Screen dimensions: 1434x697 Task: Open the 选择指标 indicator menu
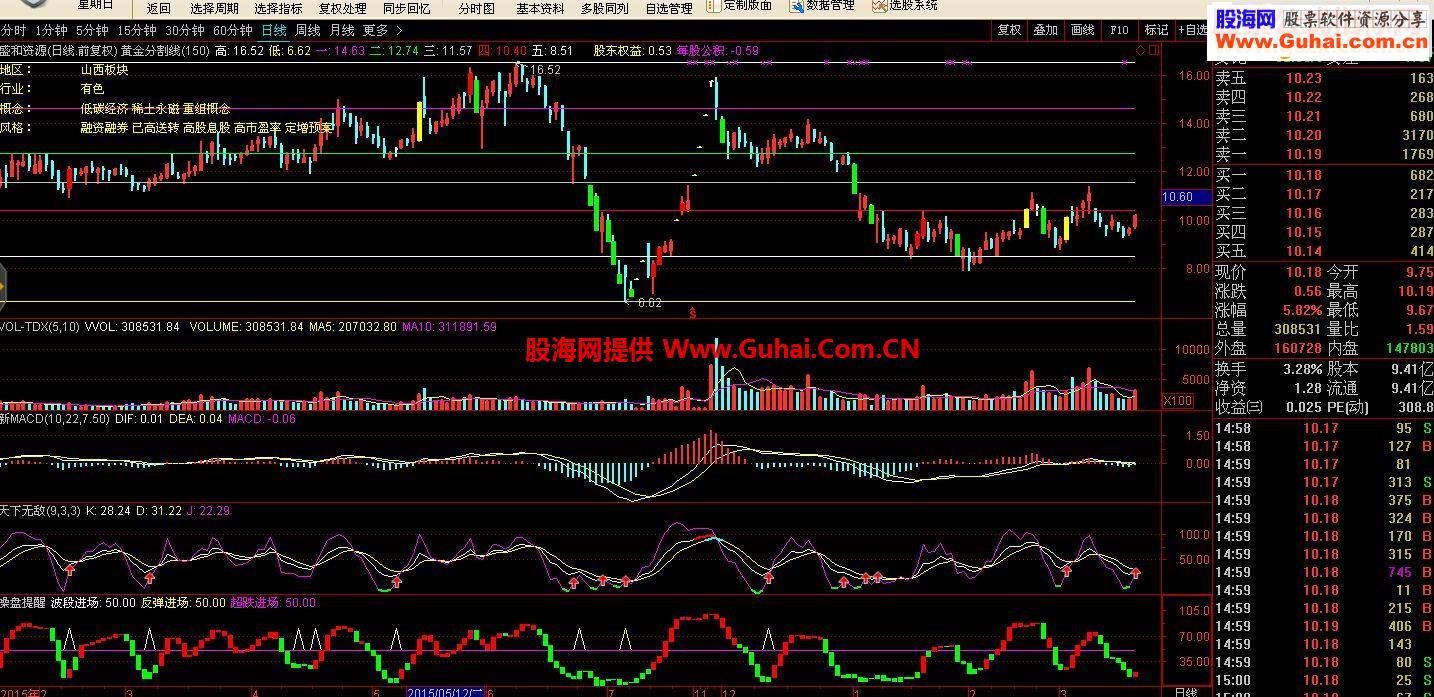point(278,8)
